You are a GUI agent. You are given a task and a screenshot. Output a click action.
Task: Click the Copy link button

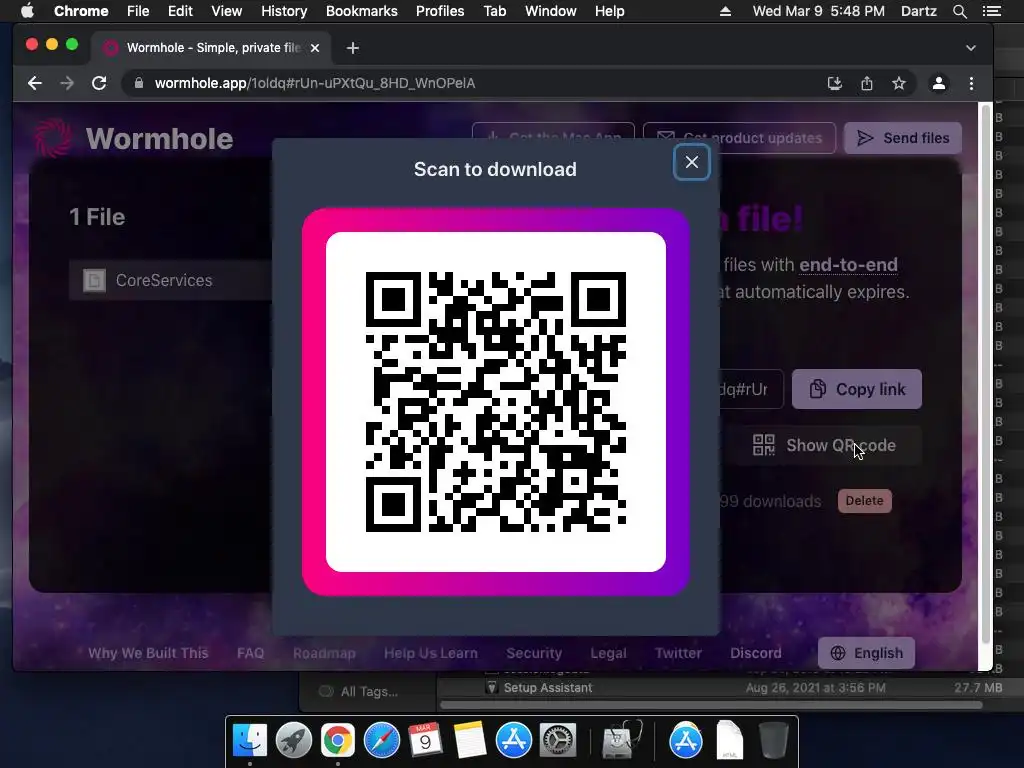[x=857, y=389]
